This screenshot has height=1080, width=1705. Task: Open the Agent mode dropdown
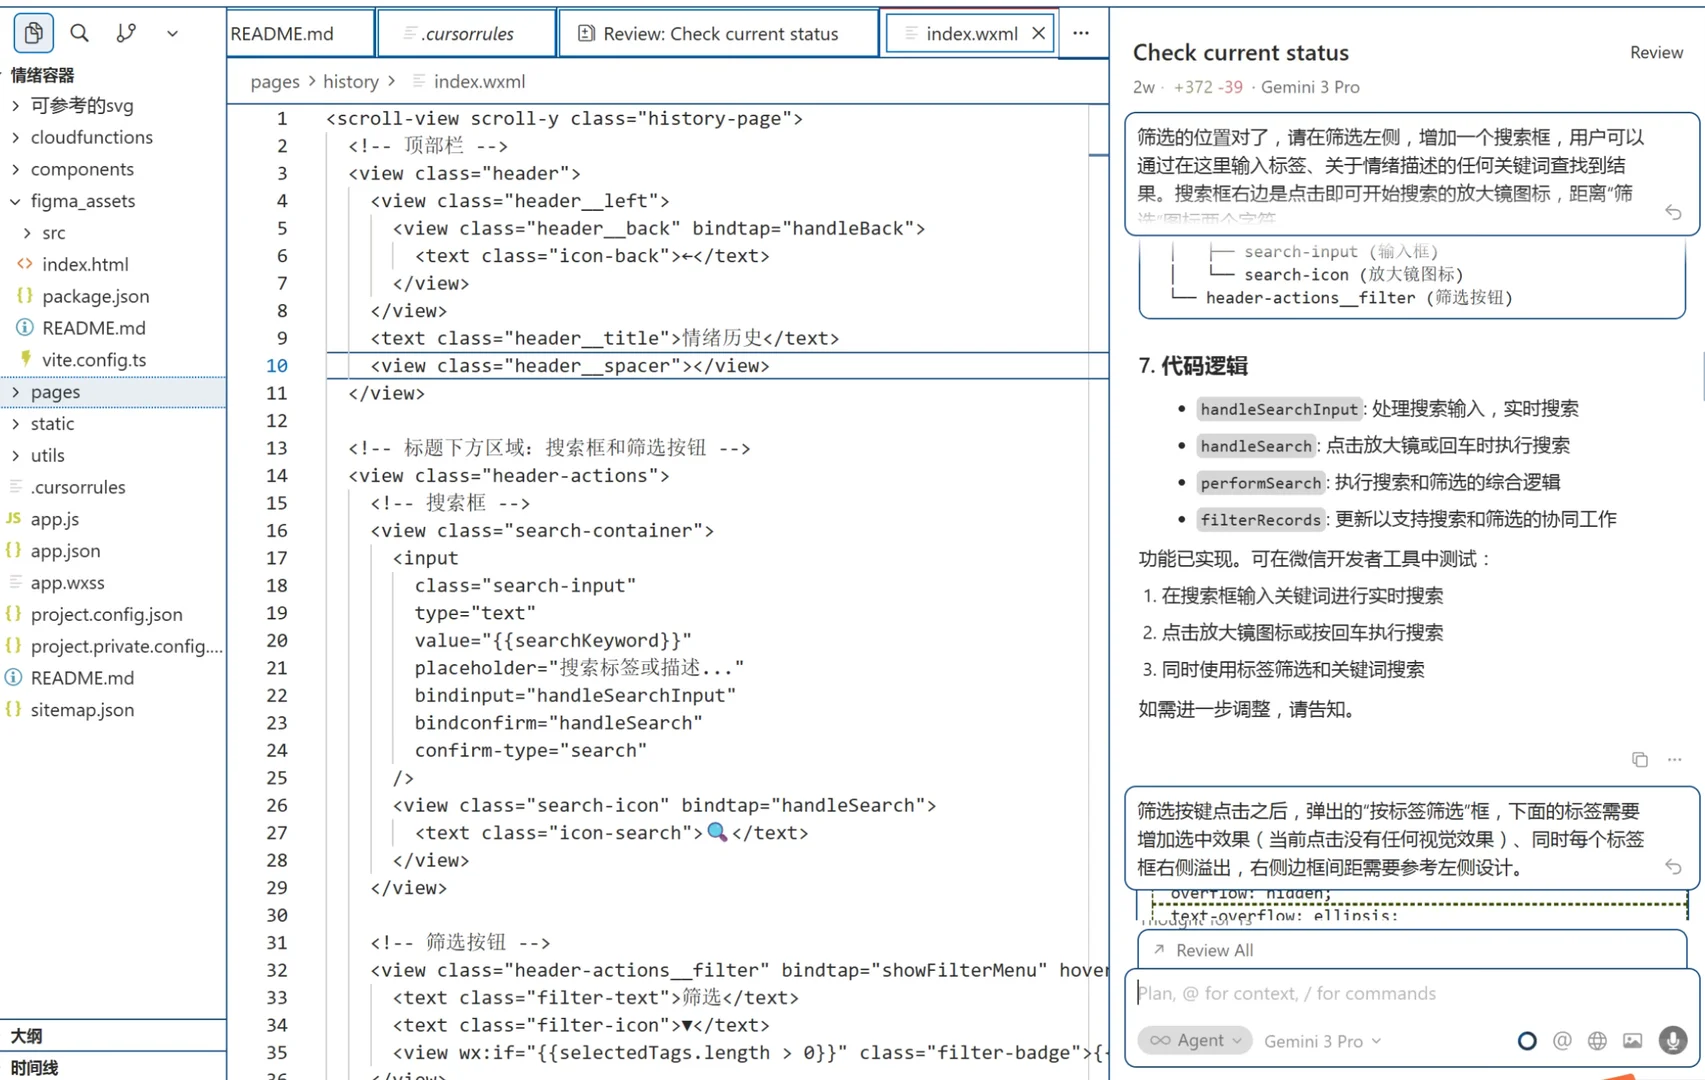click(1195, 1041)
